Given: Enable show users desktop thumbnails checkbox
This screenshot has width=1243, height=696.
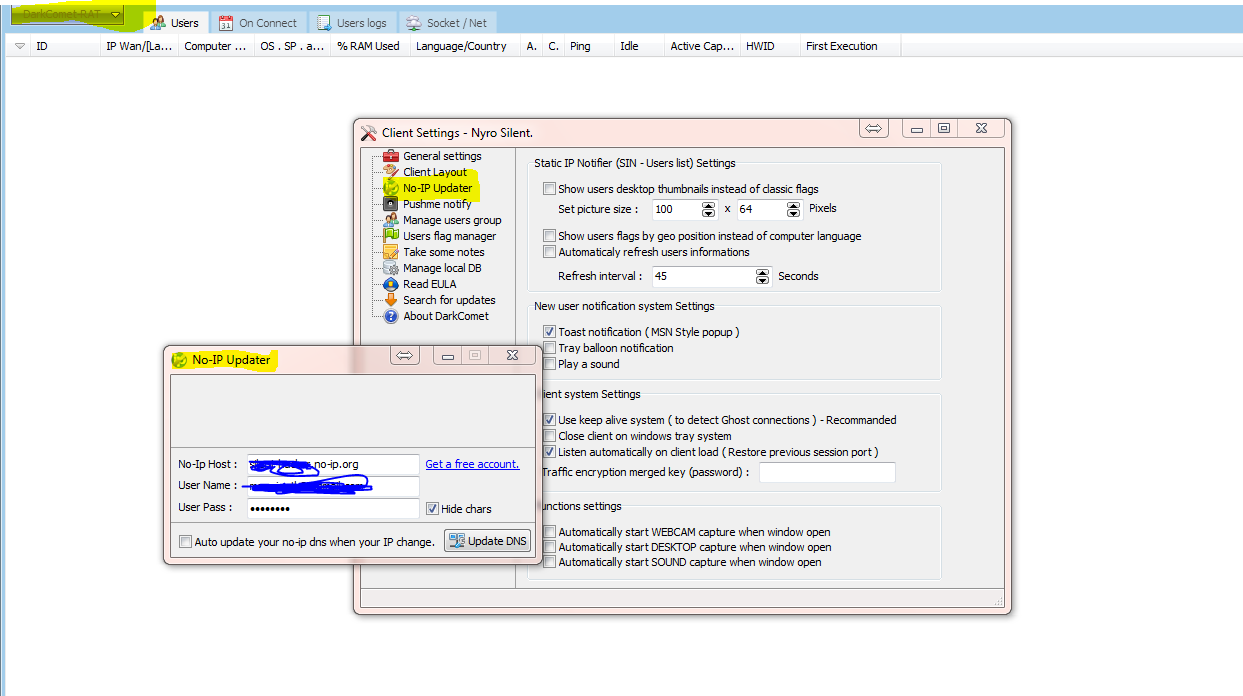Looking at the screenshot, I should point(549,189).
